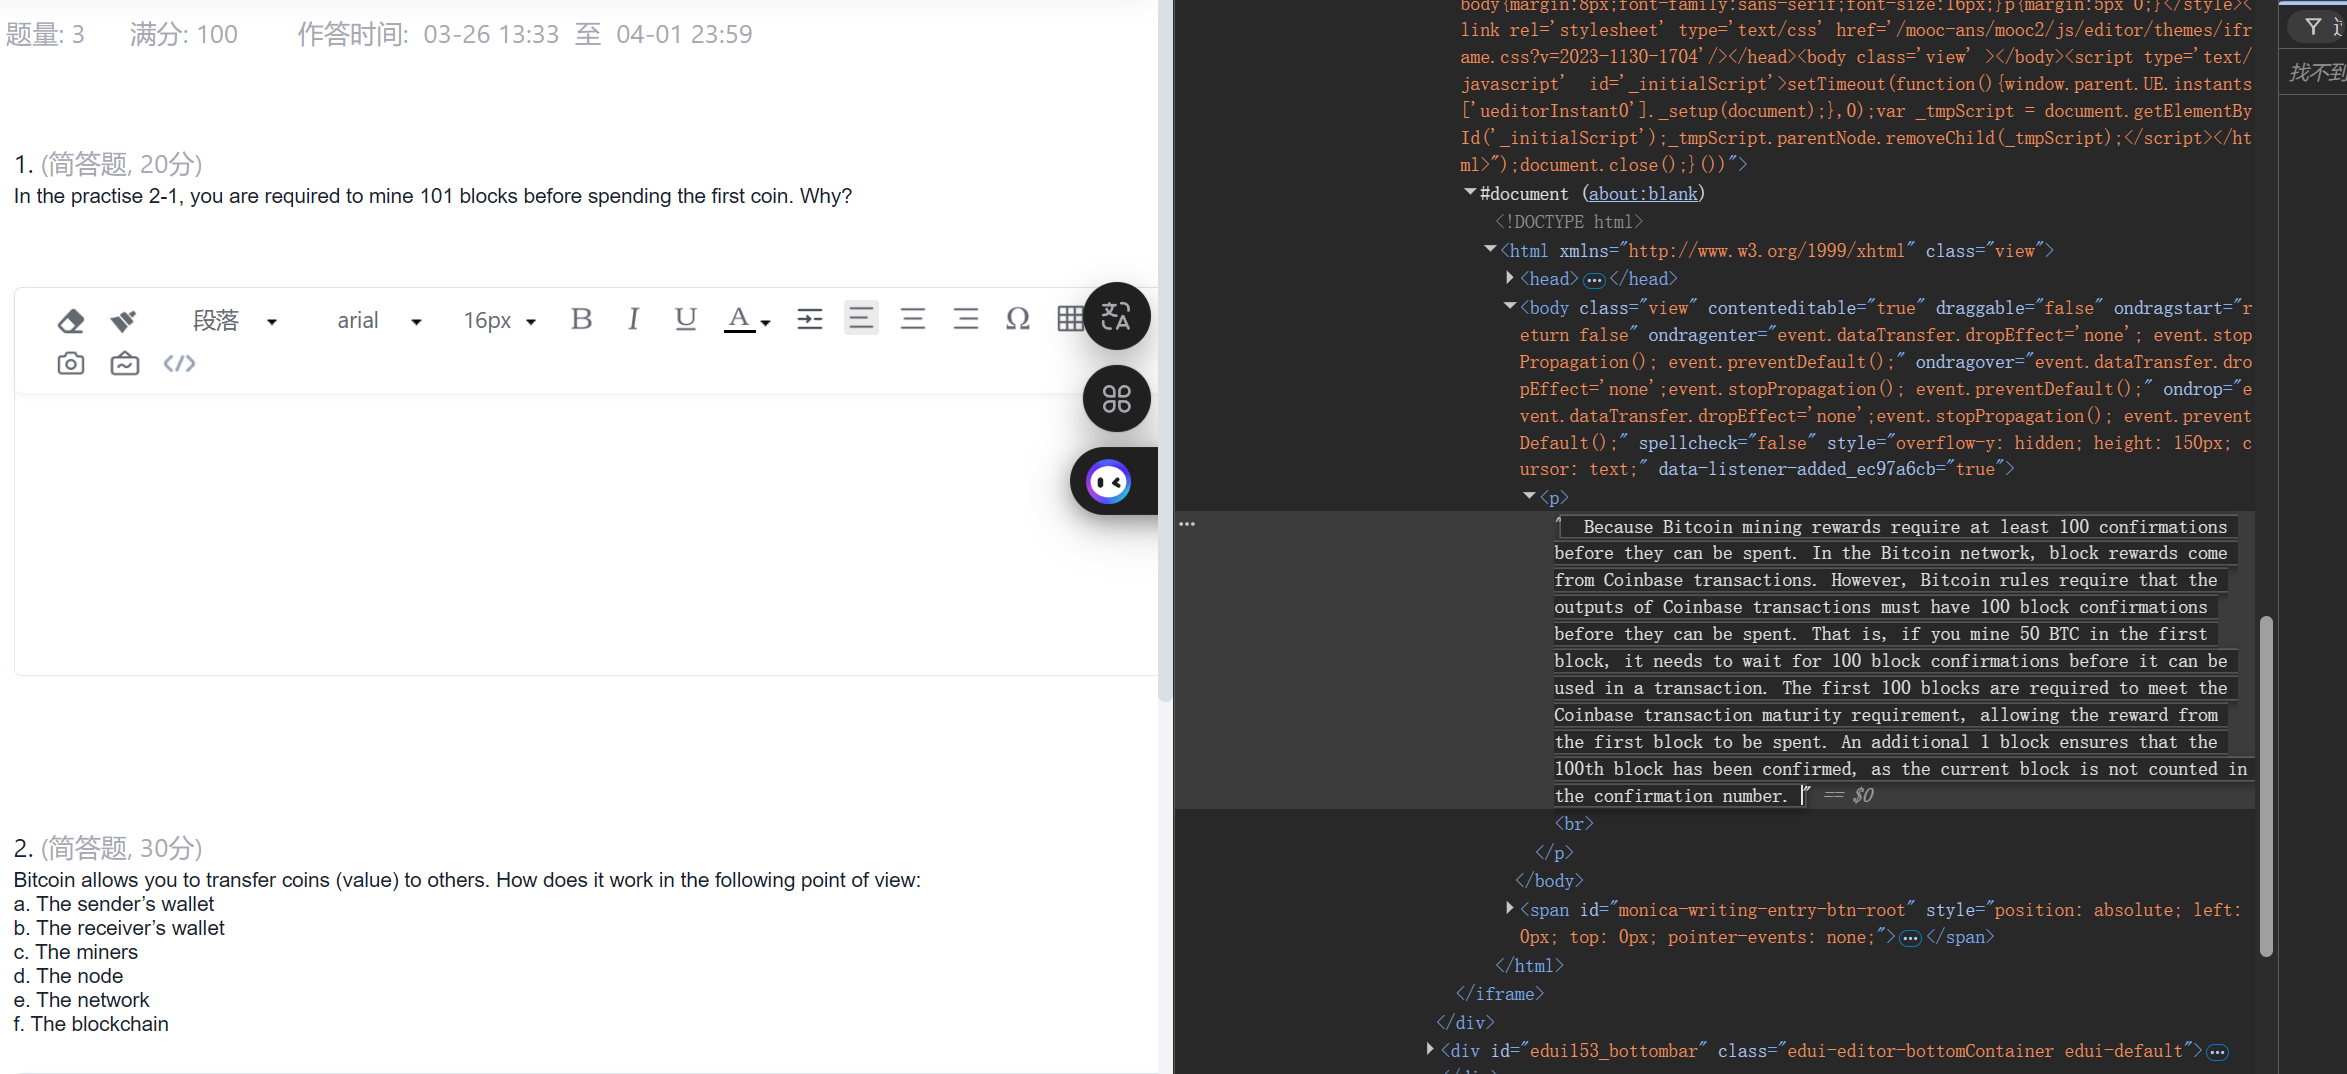Click the '满分: 100' score text

pyautogui.click(x=184, y=35)
